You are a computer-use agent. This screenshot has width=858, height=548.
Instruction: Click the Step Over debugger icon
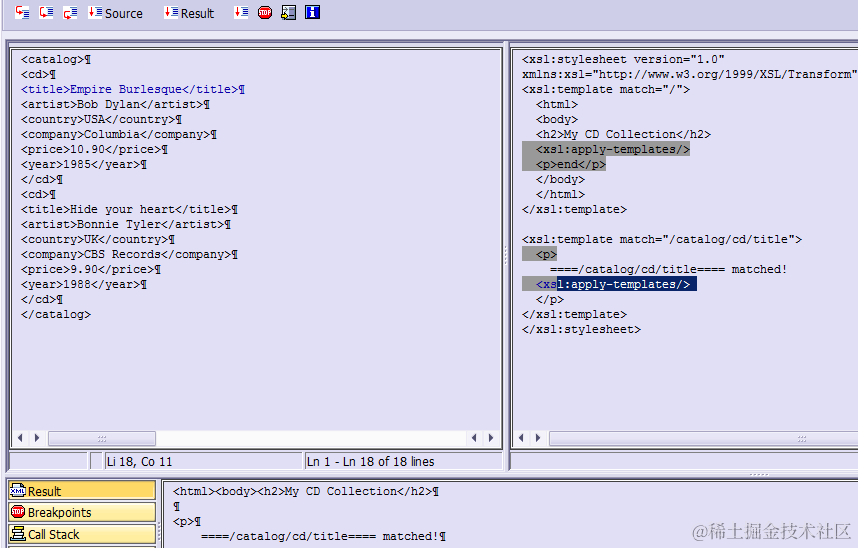[47, 13]
